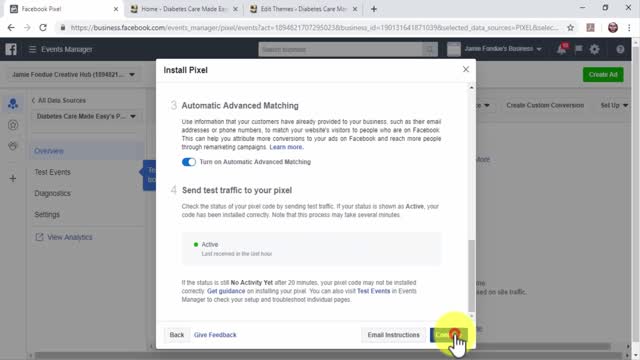Reload the page with refresh icon
Screen dimensions: 640x360
[43, 28]
